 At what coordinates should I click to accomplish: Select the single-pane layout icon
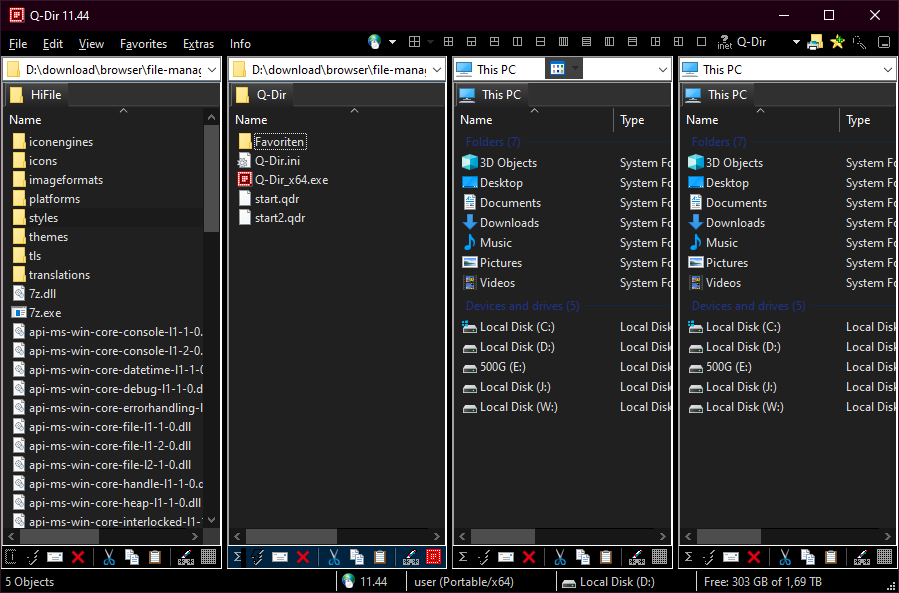(x=701, y=42)
